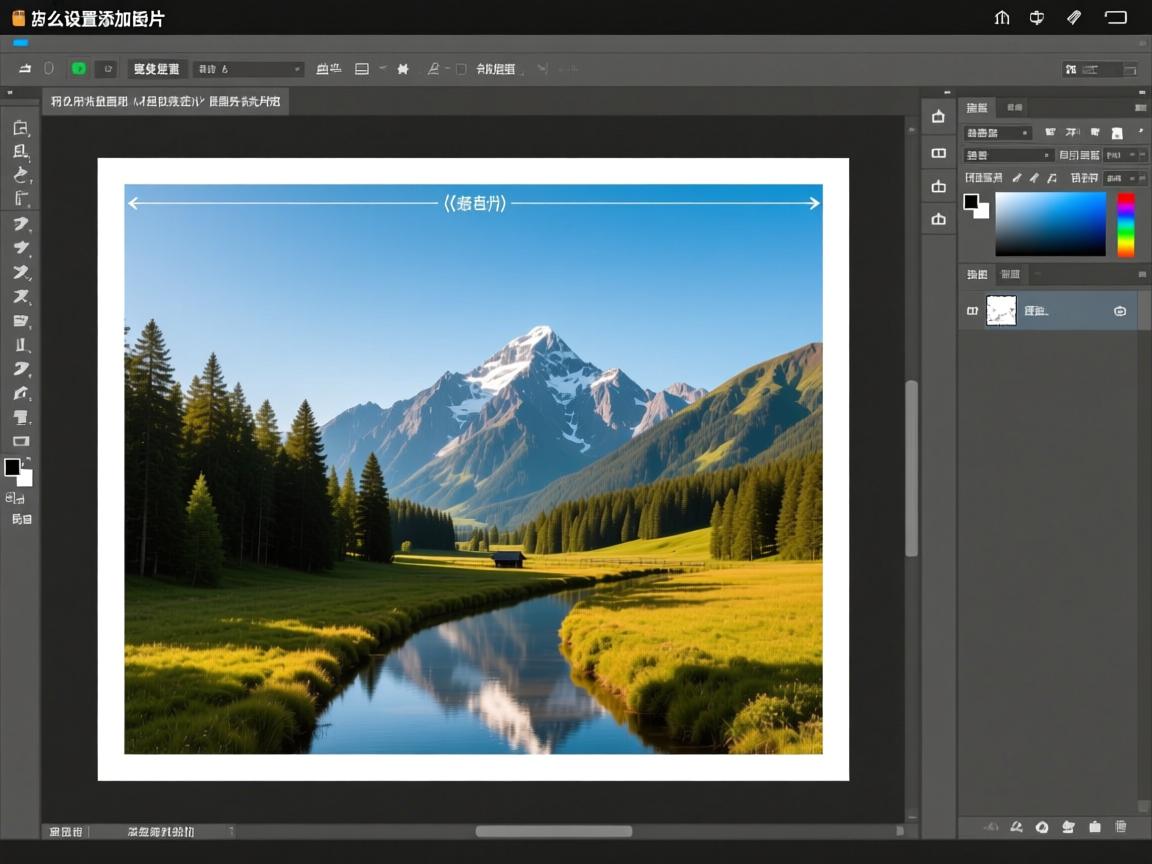Click the building-shaped icon in the title bar

[x=1002, y=17]
